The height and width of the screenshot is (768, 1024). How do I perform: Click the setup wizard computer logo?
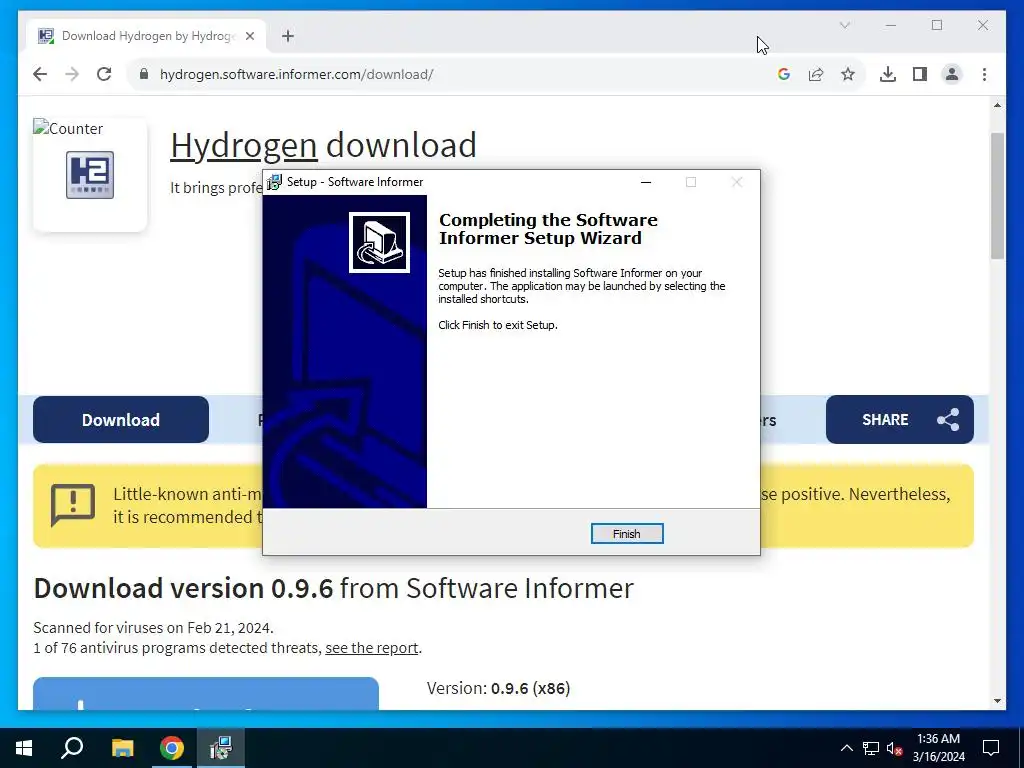379,242
